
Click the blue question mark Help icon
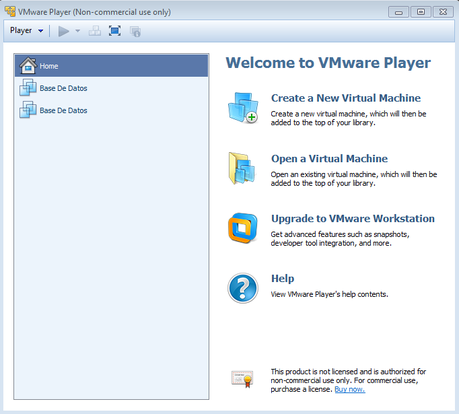pos(243,288)
